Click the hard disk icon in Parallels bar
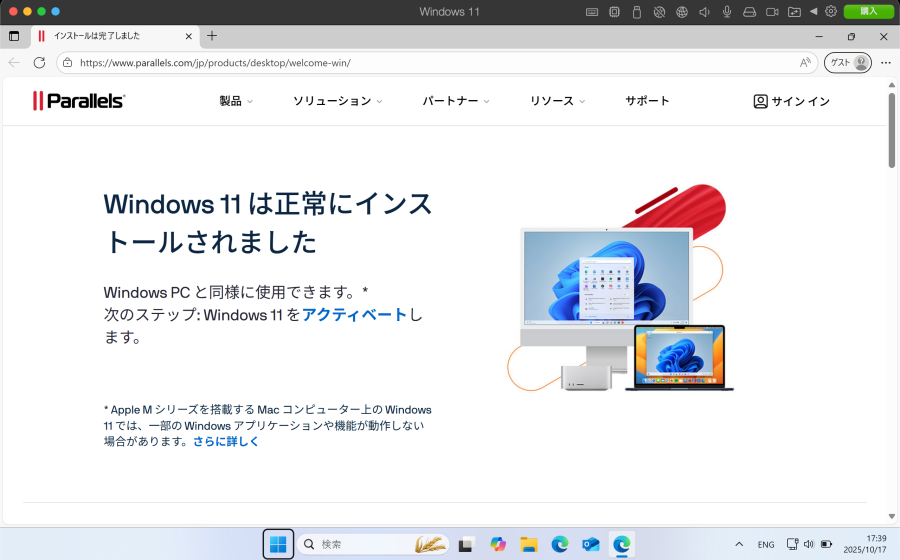Viewport: 900px width, 560px height. [x=749, y=11]
